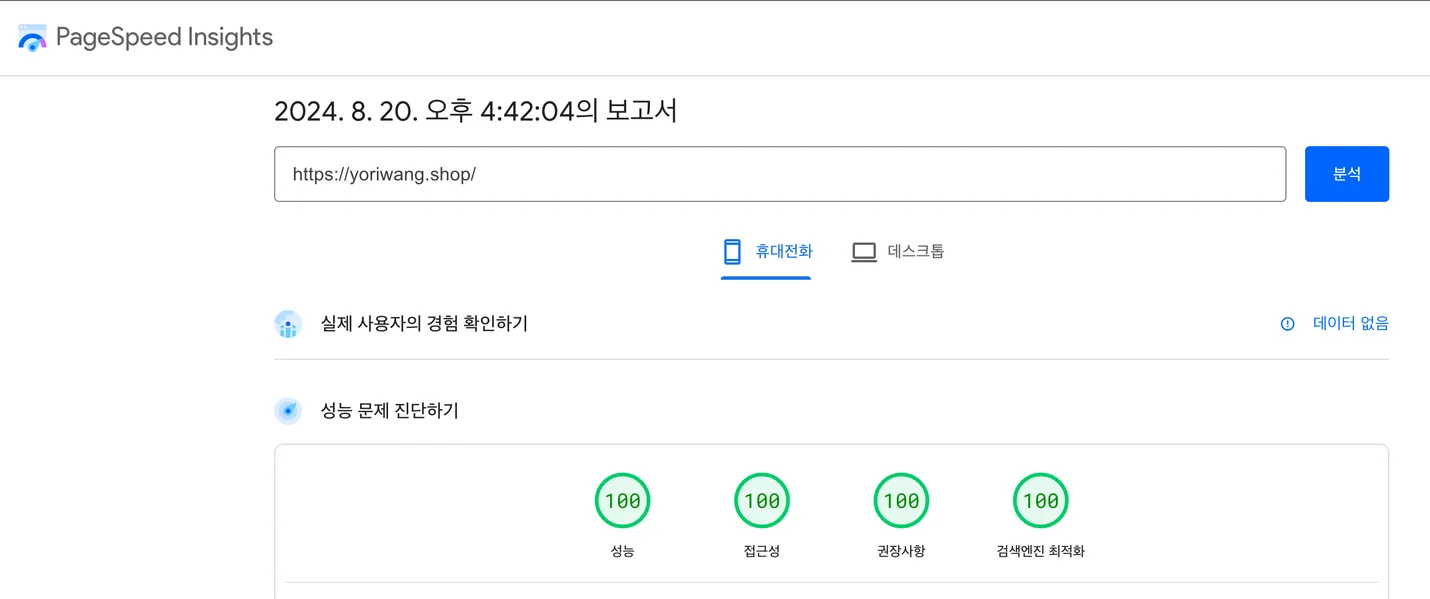This screenshot has height=599, width=1430.
Task: Open the PageSpeed Insights title link
Action: point(164,37)
